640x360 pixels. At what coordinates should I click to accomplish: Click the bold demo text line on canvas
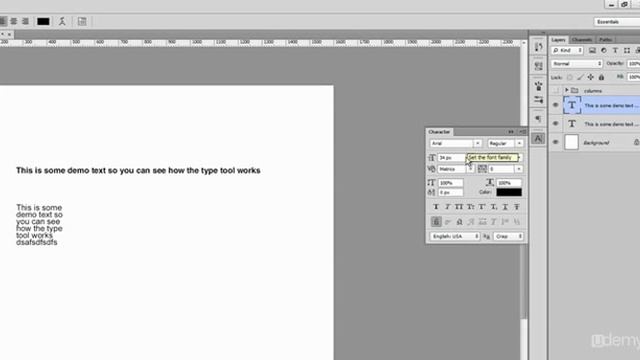click(x=138, y=171)
